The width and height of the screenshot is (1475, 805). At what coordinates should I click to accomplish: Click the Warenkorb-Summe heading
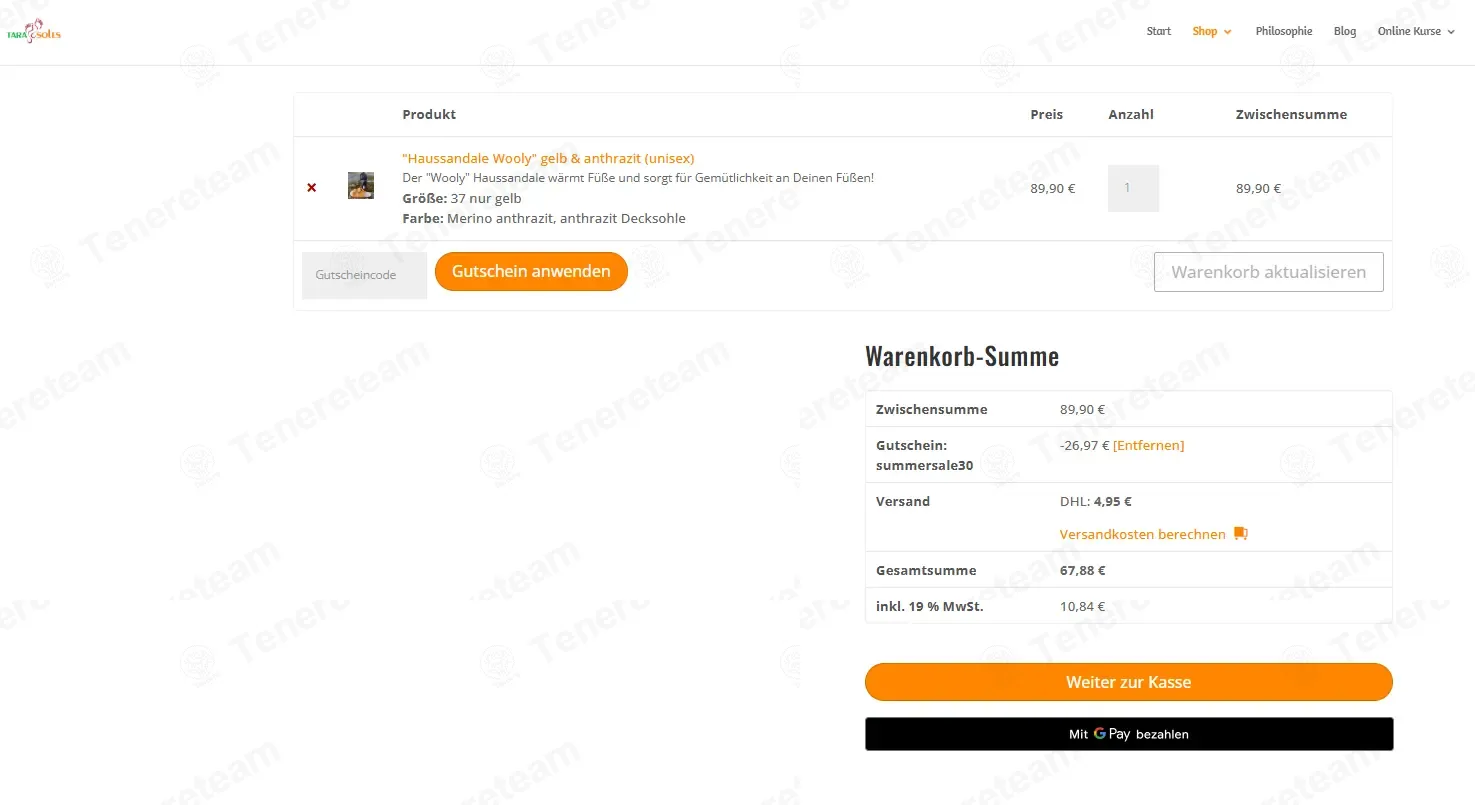tap(962, 356)
